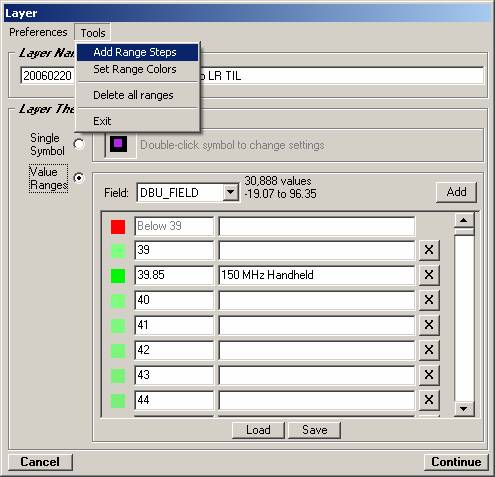Select the Value Ranges radio button
Image resolution: width=495 pixels, height=477 pixels.
(79, 178)
